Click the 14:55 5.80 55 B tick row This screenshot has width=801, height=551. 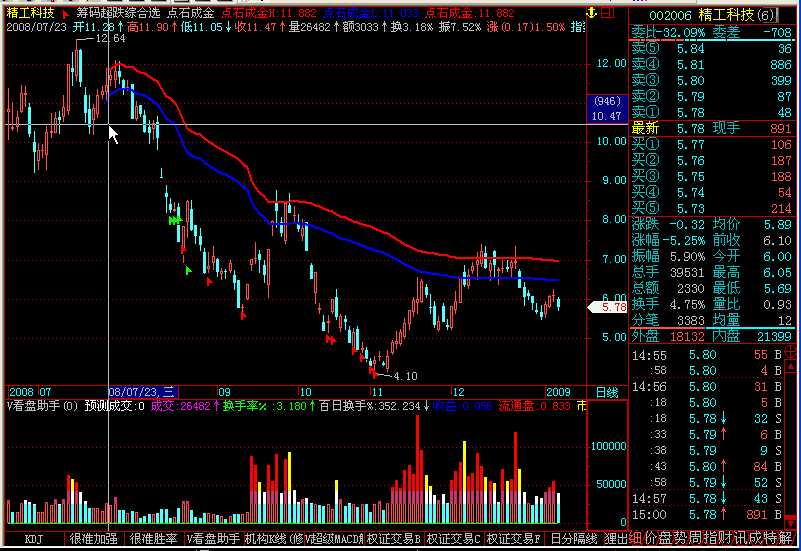coord(707,355)
